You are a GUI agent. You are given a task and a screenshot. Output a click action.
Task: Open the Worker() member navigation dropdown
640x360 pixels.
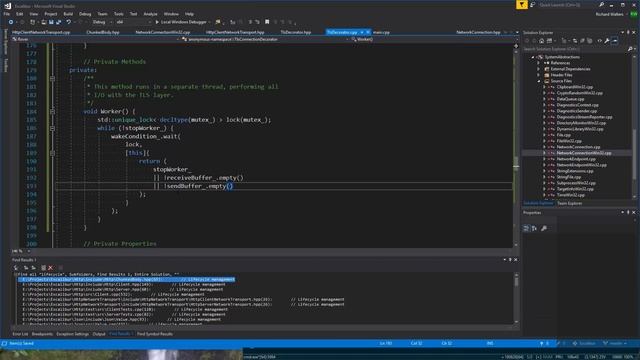point(432,40)
